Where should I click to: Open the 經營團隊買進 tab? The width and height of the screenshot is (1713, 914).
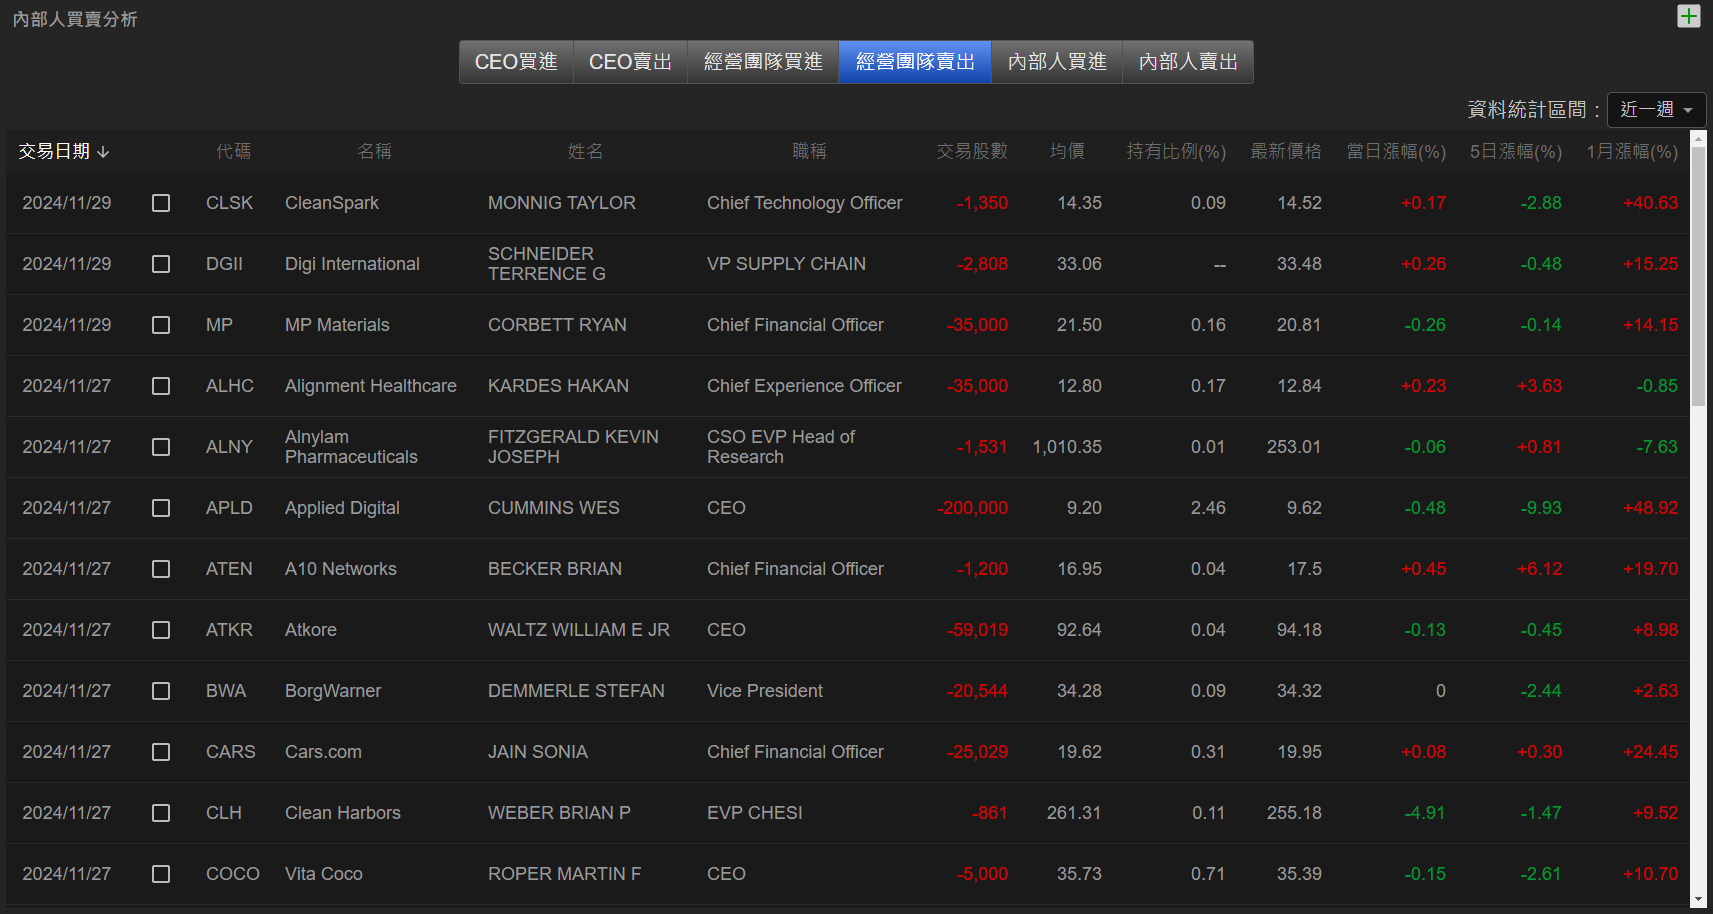tap(763, 62)
